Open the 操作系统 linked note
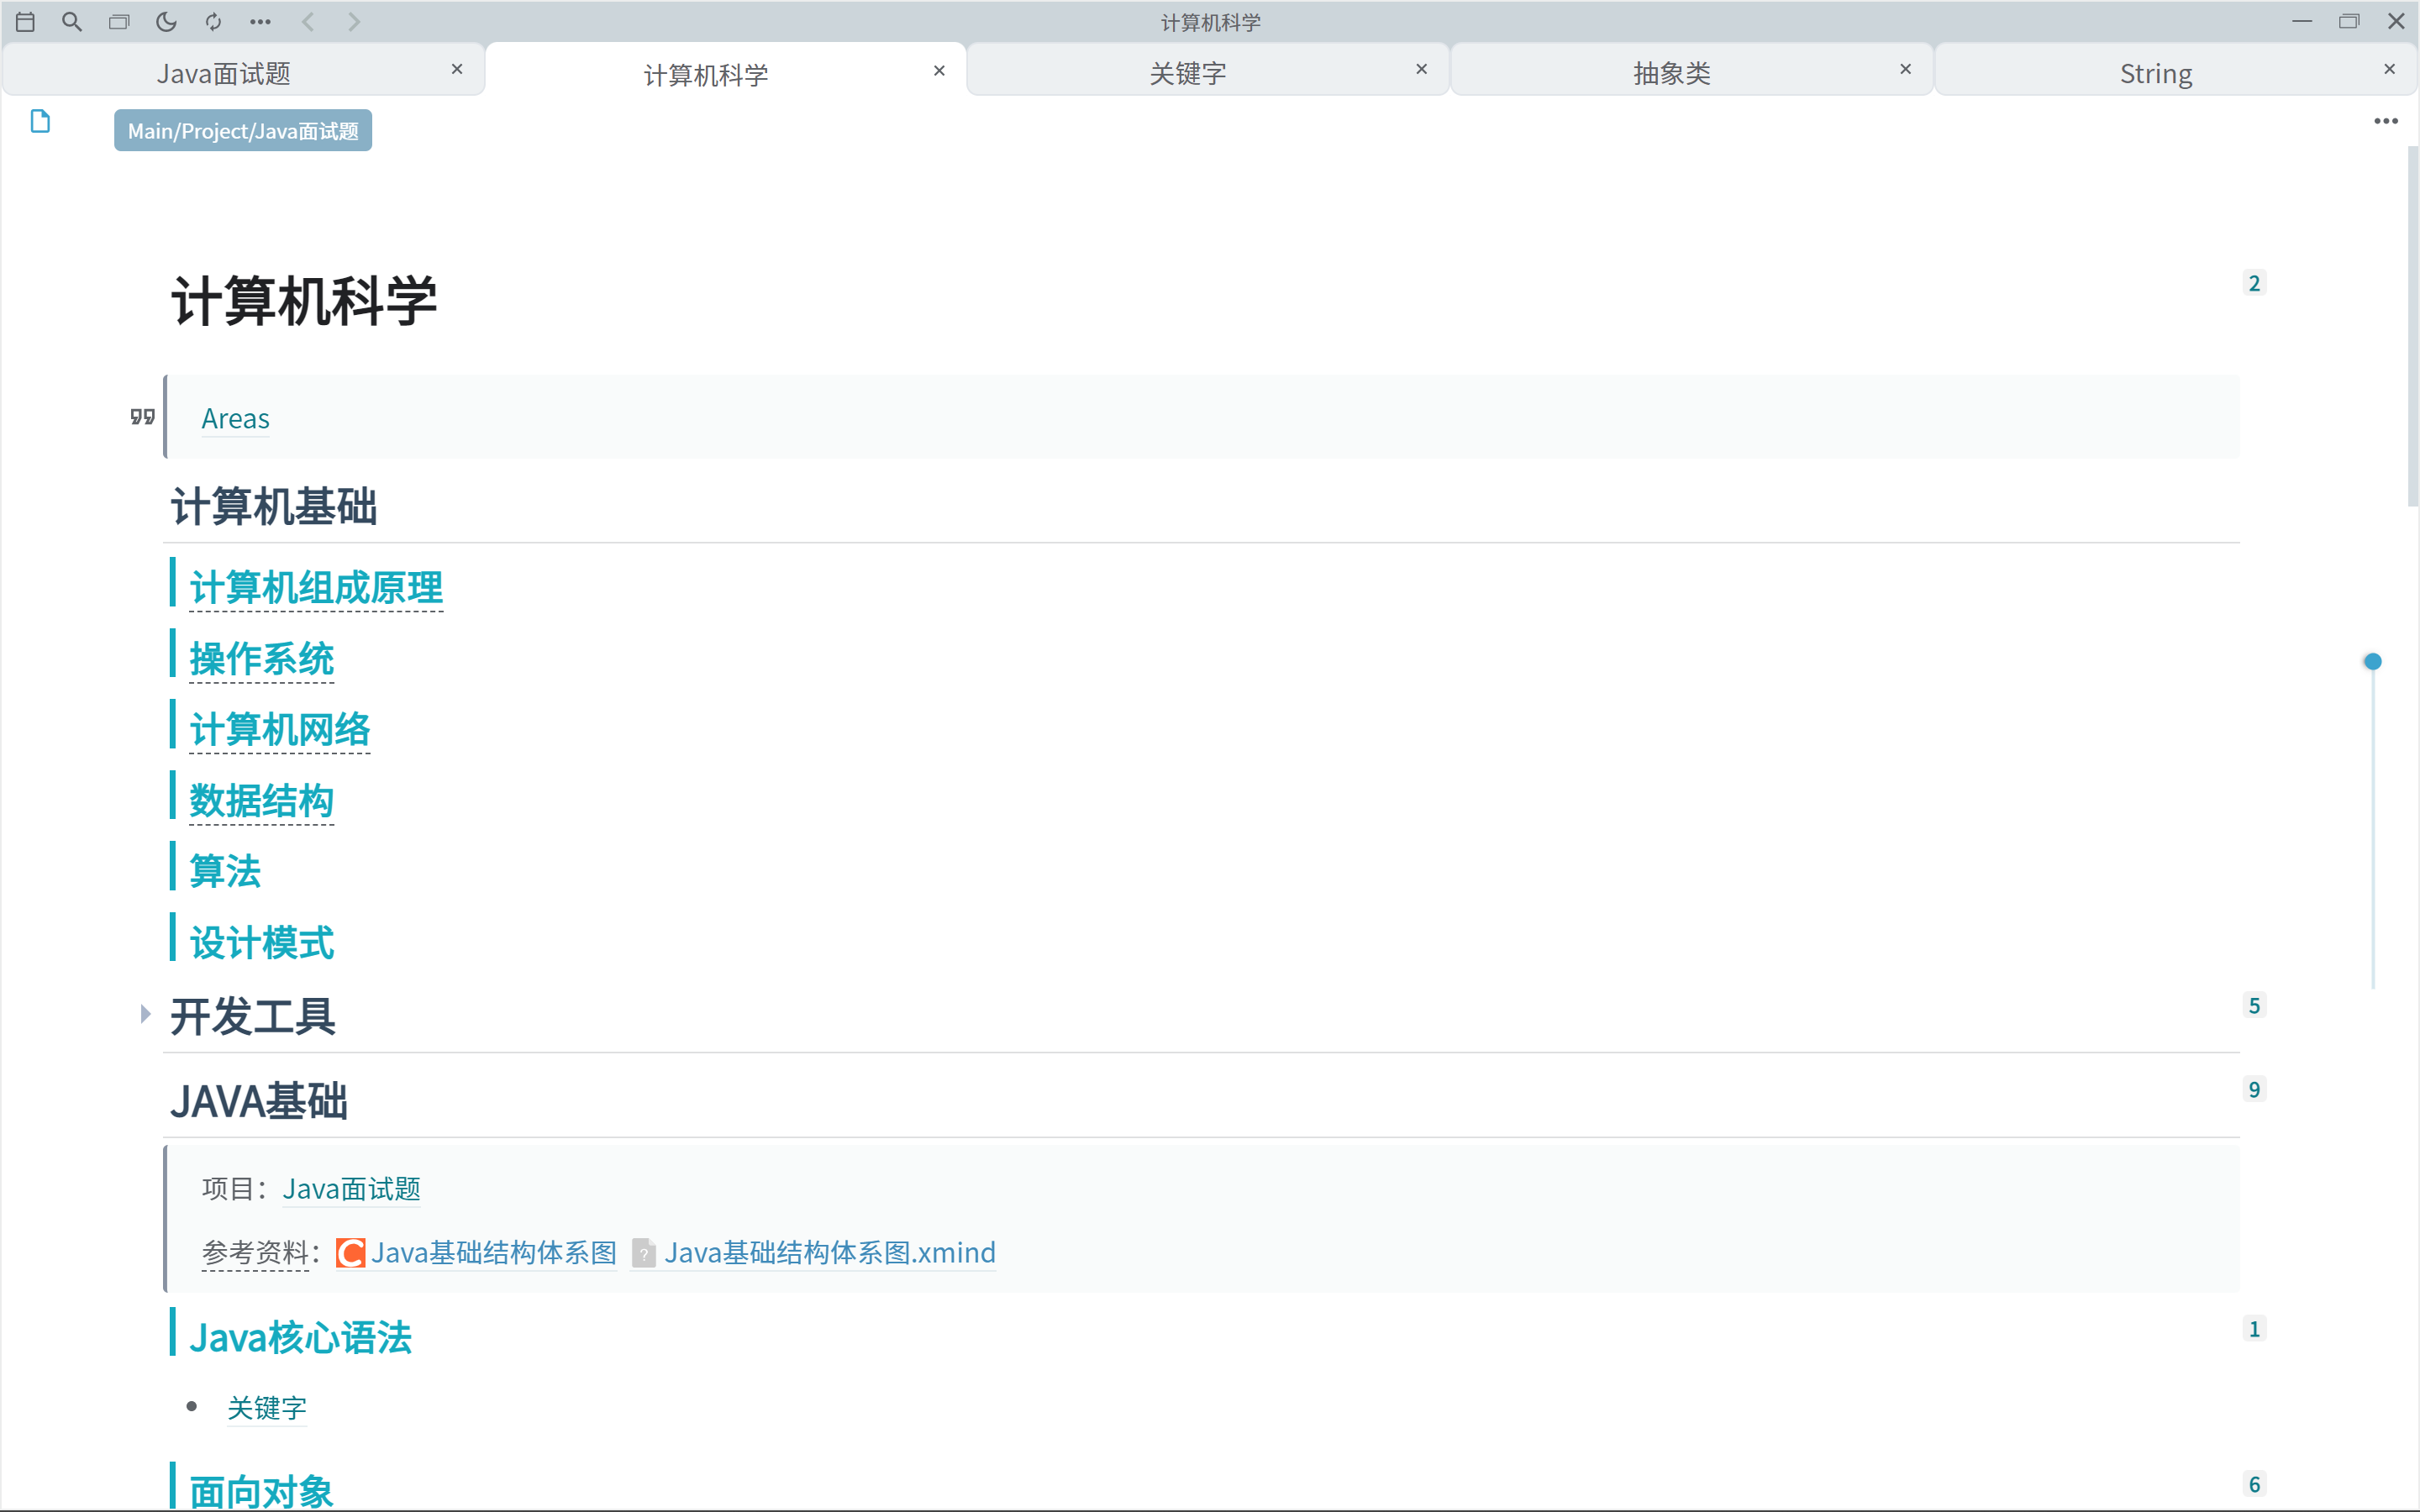Image resolution: width=2420 pixels, height=1512 pixels. (x=261, y=658)
